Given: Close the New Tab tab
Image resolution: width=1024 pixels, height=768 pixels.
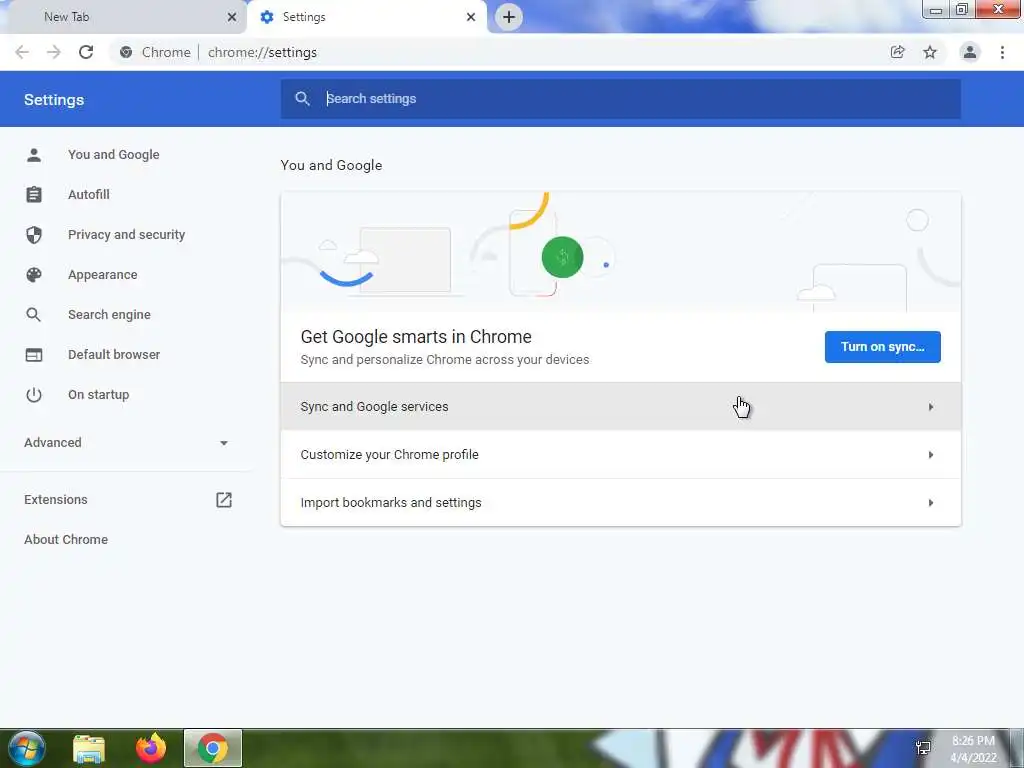Looking at the screenshot, I should pyautogui.click(x=231, y=17).
